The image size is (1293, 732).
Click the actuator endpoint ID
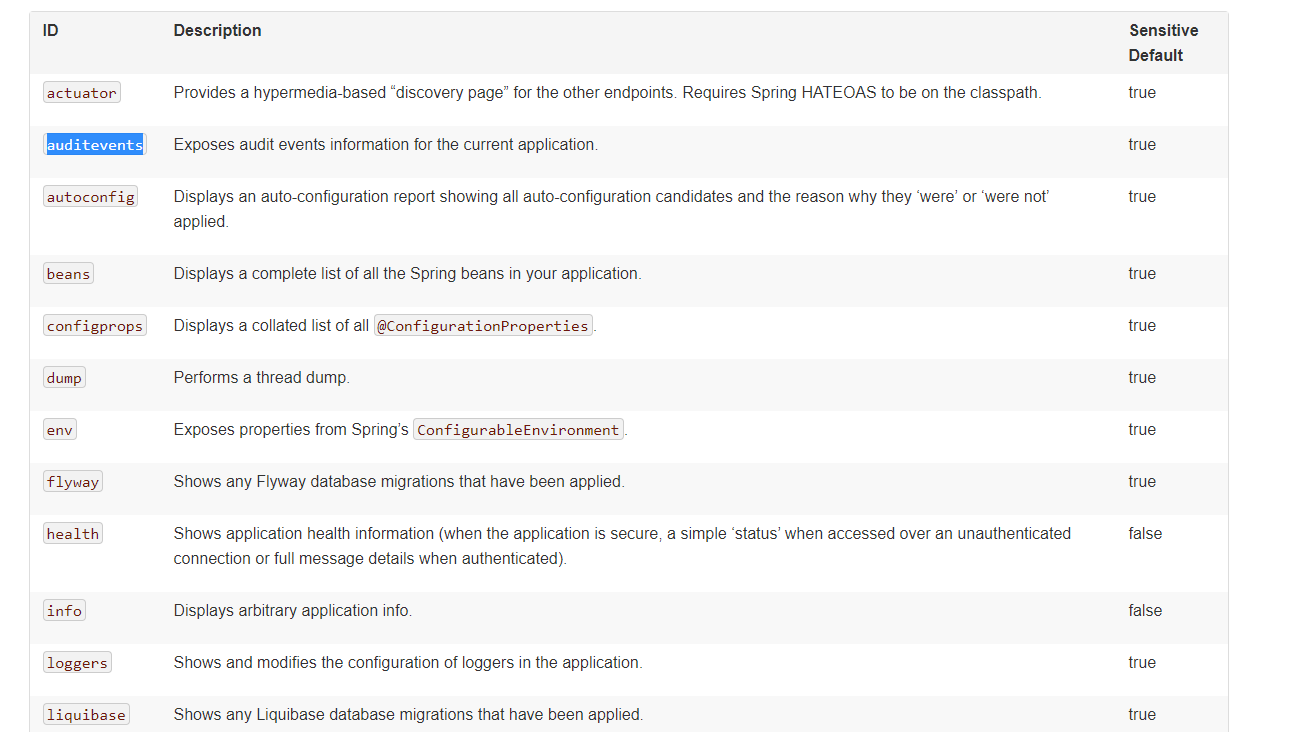tap(82, 93)
